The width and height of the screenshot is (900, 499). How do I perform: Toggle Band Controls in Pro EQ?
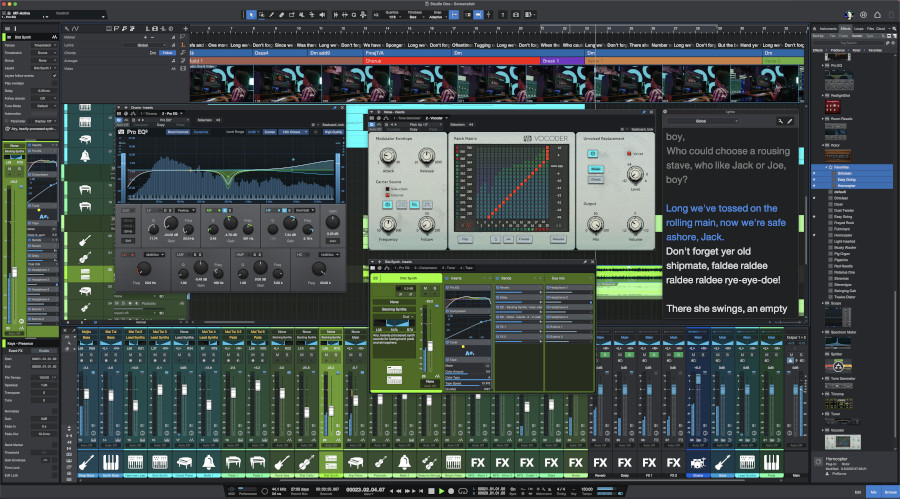tap(178, 132)
